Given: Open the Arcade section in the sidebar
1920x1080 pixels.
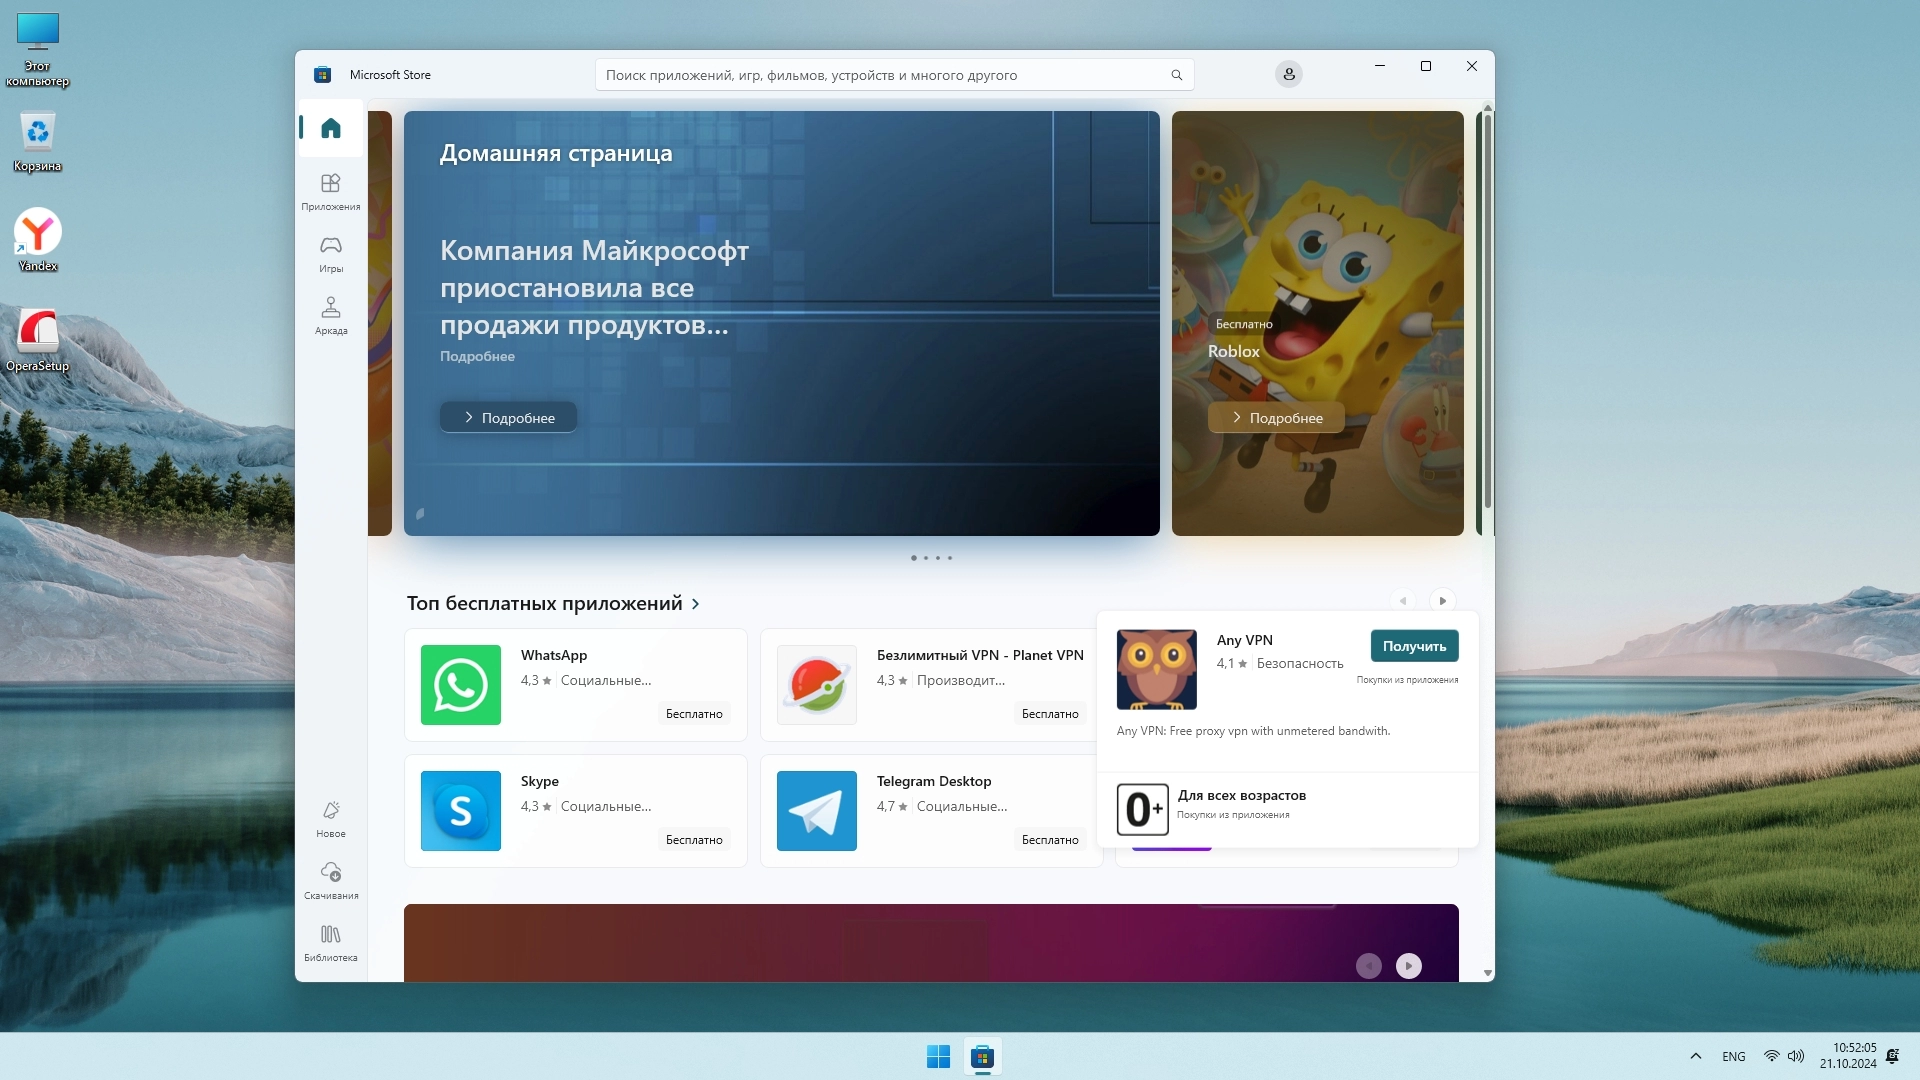Looking at the screenshot, I should click(331, 315).
